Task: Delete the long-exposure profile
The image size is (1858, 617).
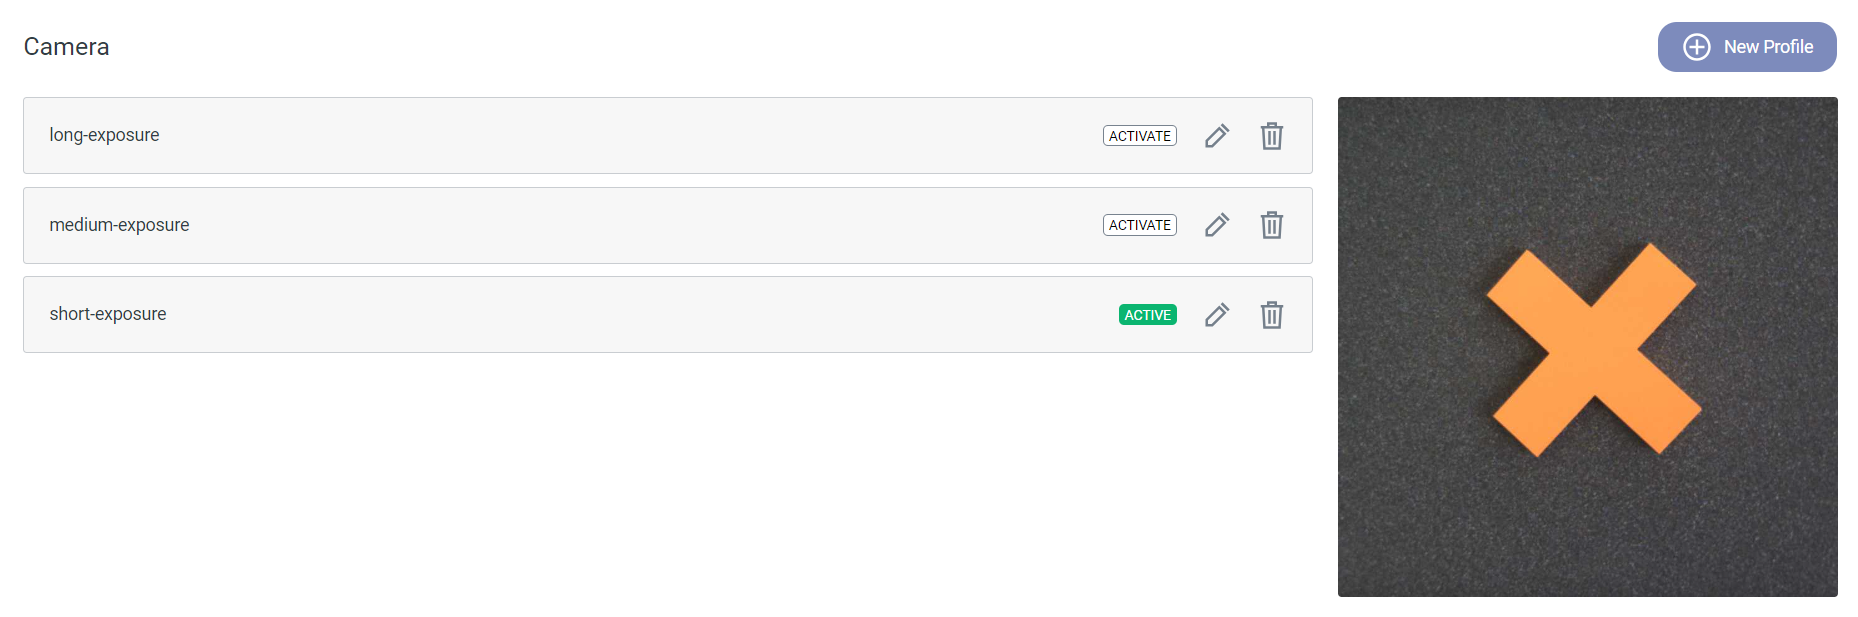Action: [1271, 136]
